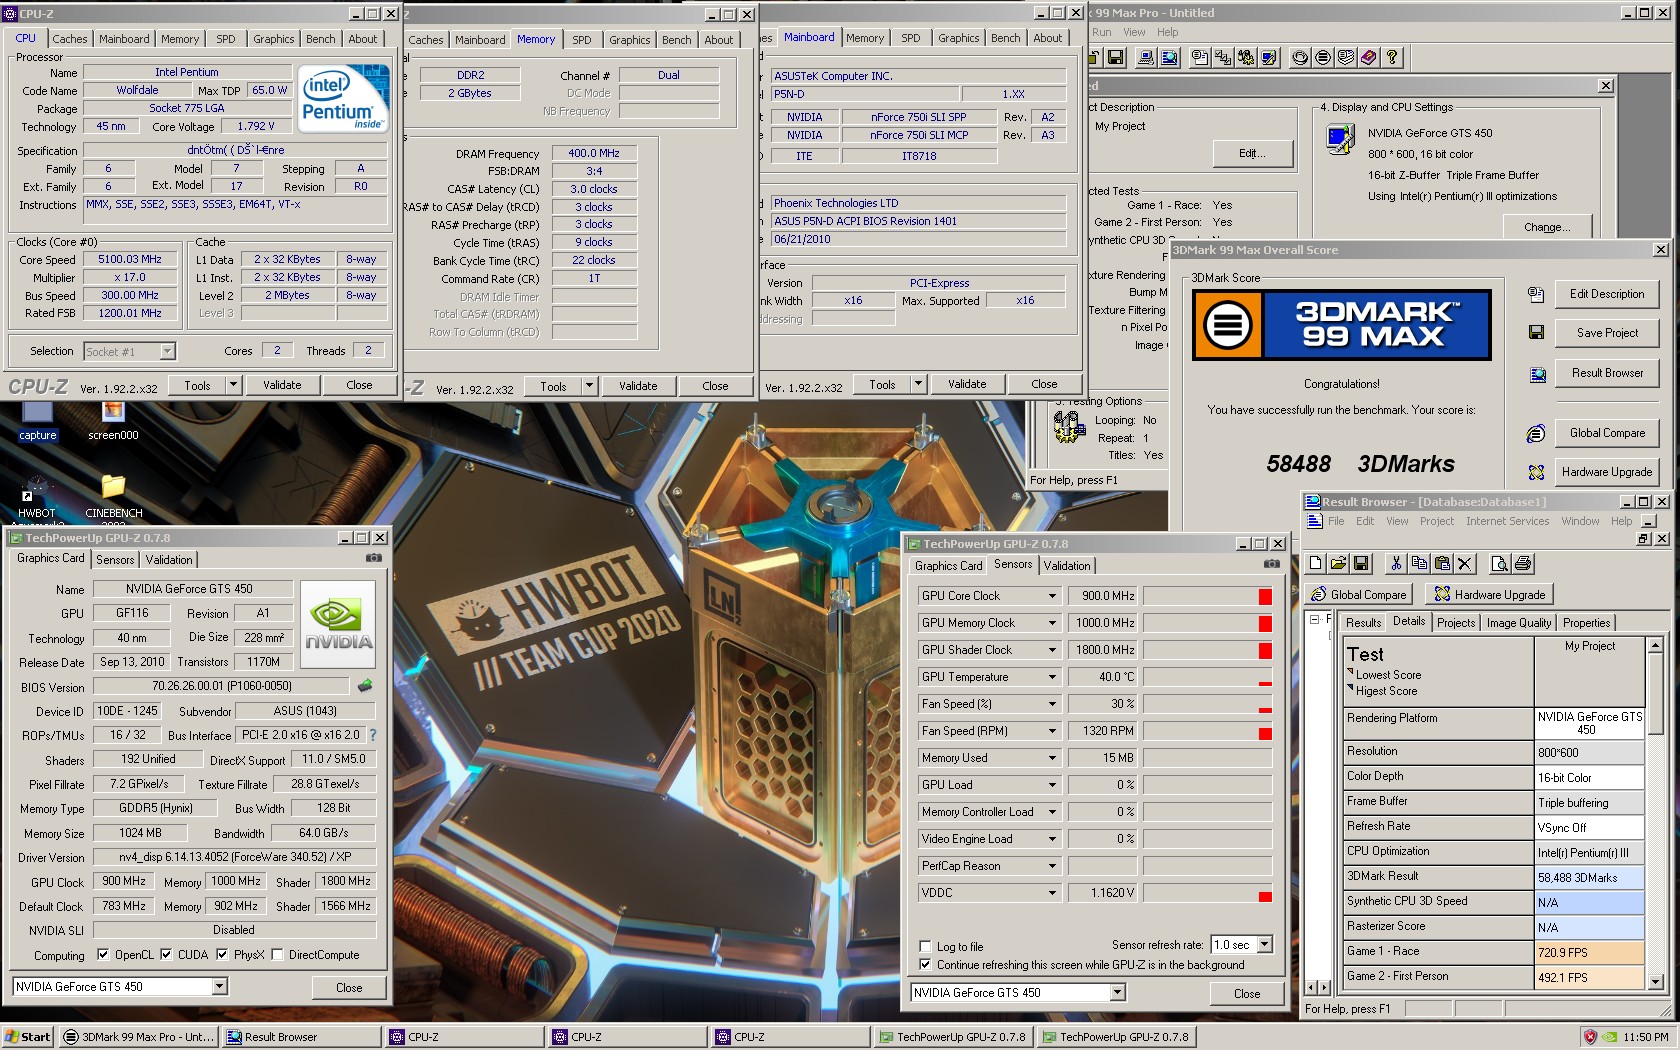The image size is (1680, 1050).
Task: Switch to the Caches tab in CPU-Z CPU window
Action: pos(70,39)
